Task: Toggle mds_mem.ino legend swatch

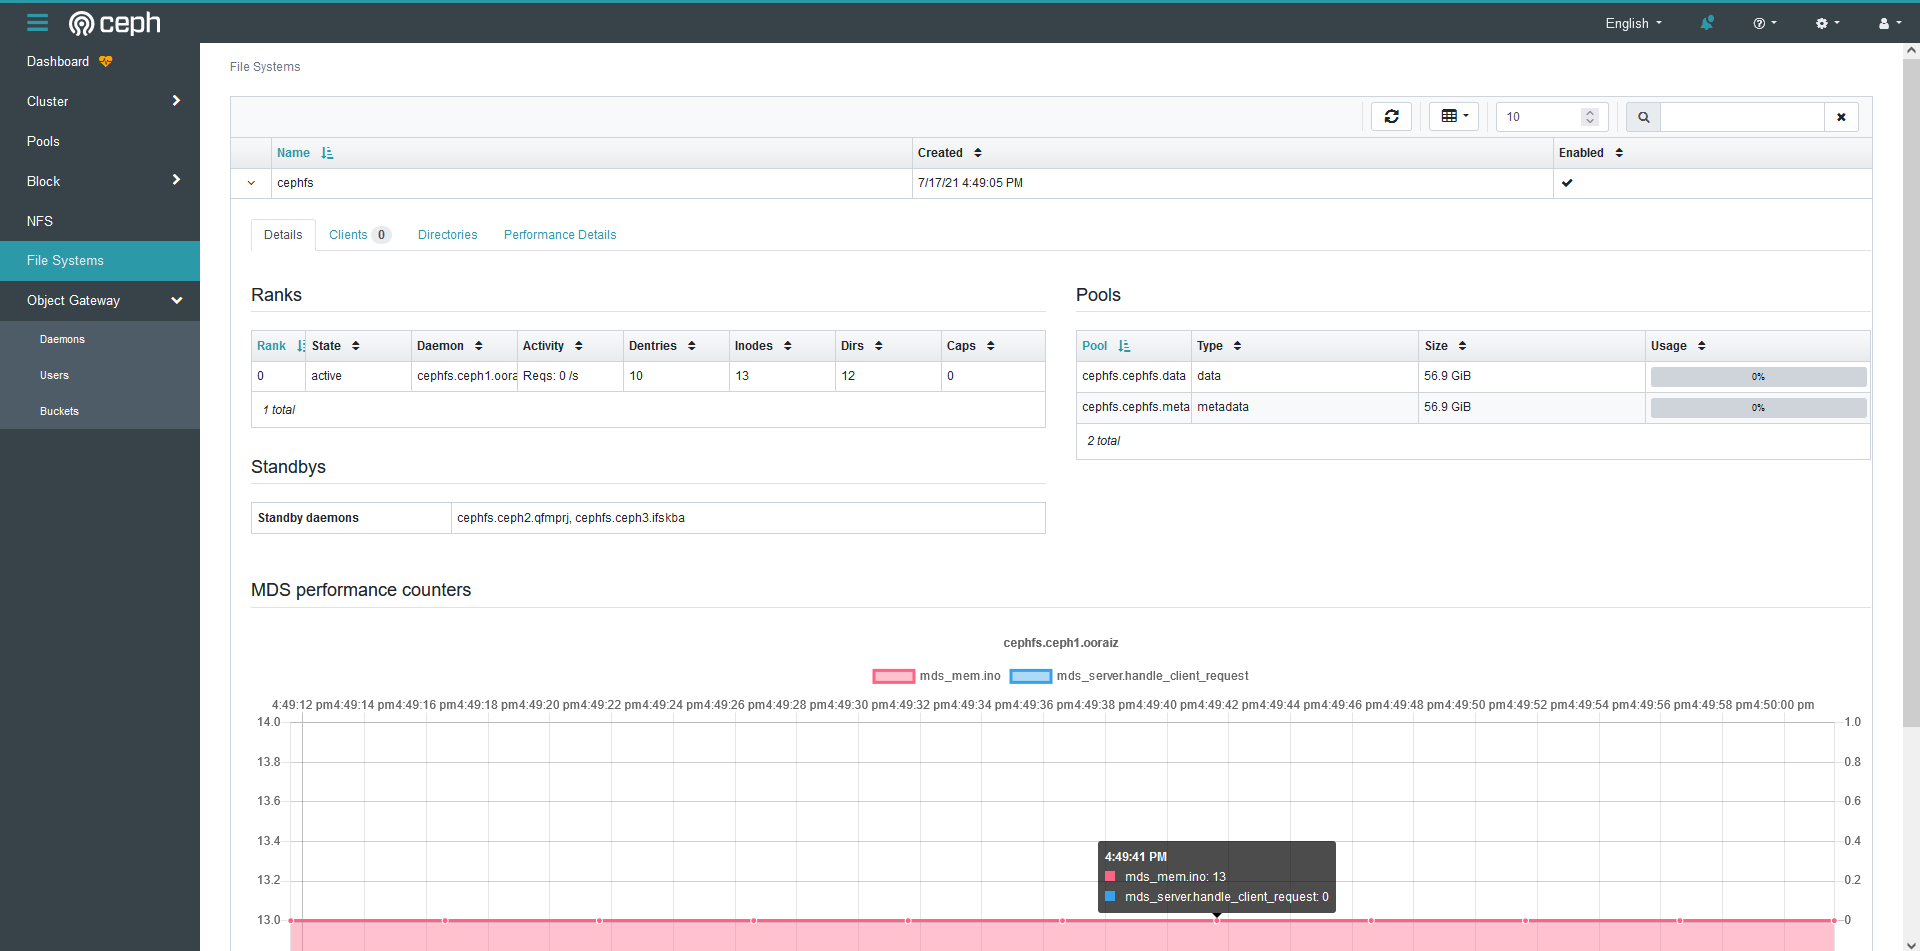Action: pos(893,676)
